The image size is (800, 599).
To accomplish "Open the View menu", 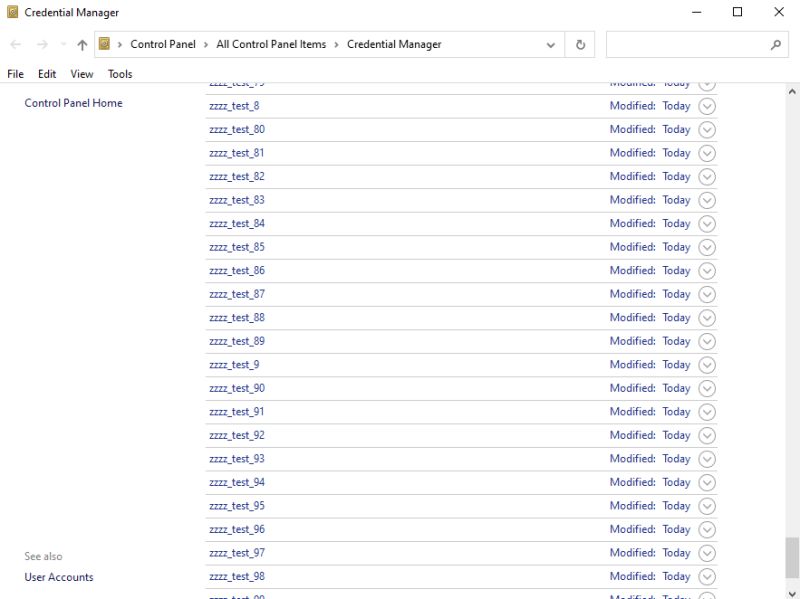I will [82, 74].
